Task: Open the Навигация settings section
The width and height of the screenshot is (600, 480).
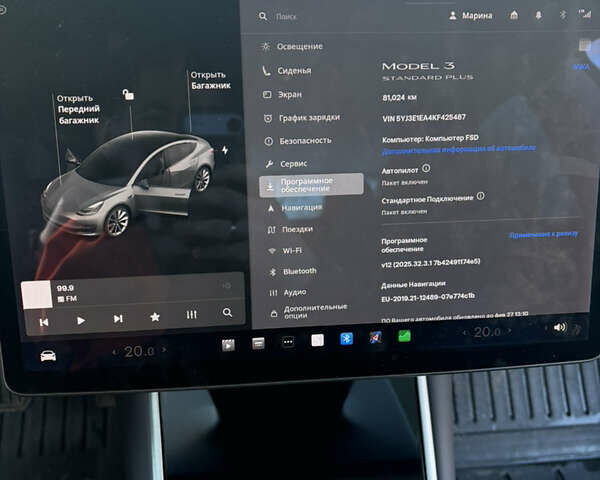Action: [301, 208]
